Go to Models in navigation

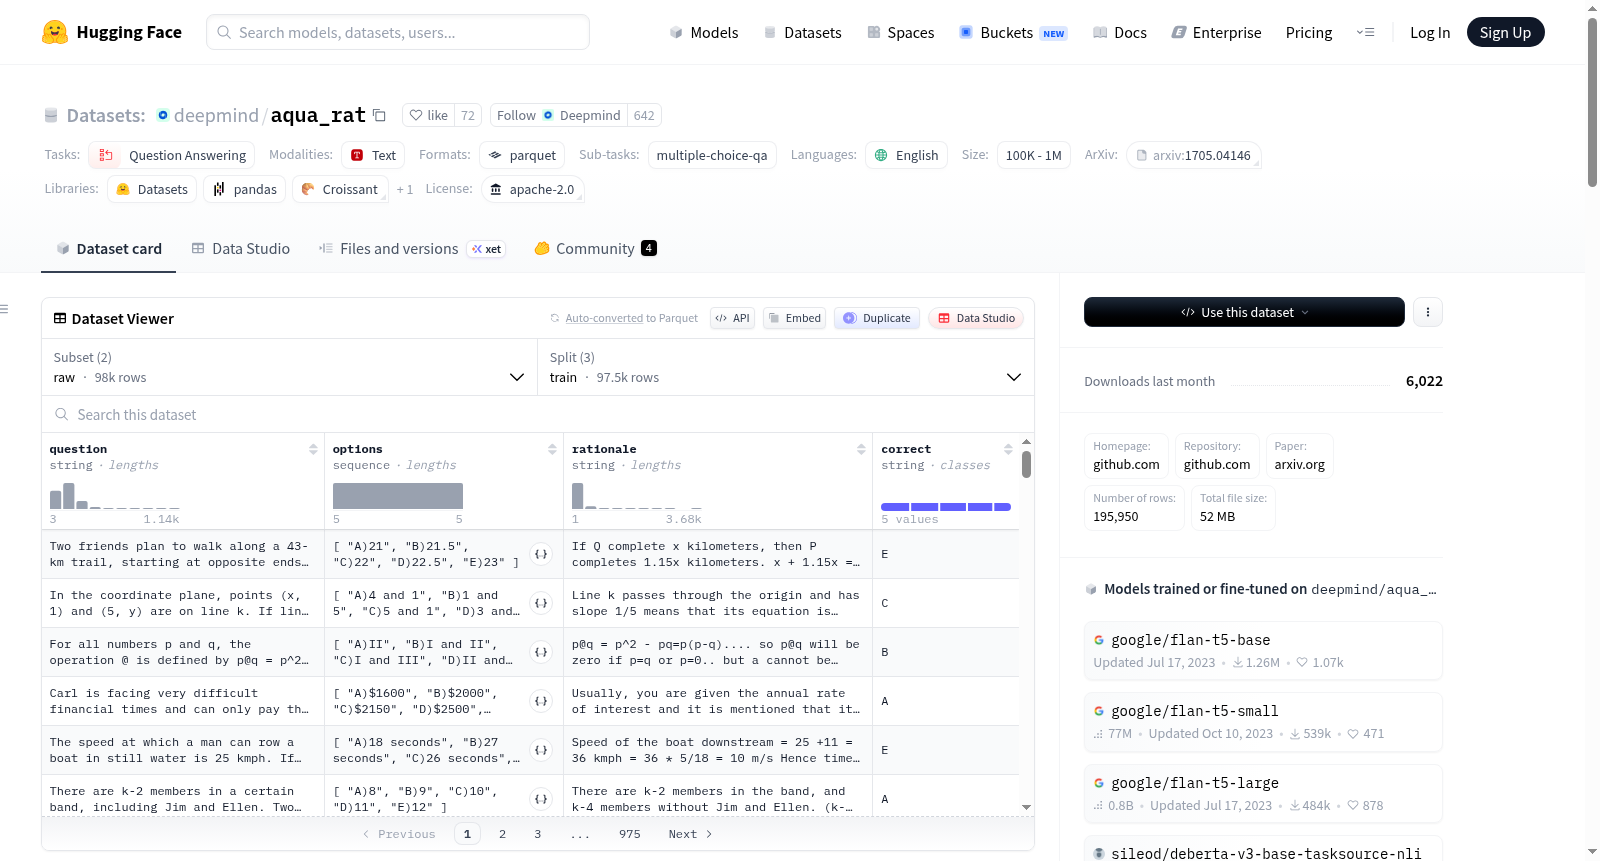click(704, 33)
